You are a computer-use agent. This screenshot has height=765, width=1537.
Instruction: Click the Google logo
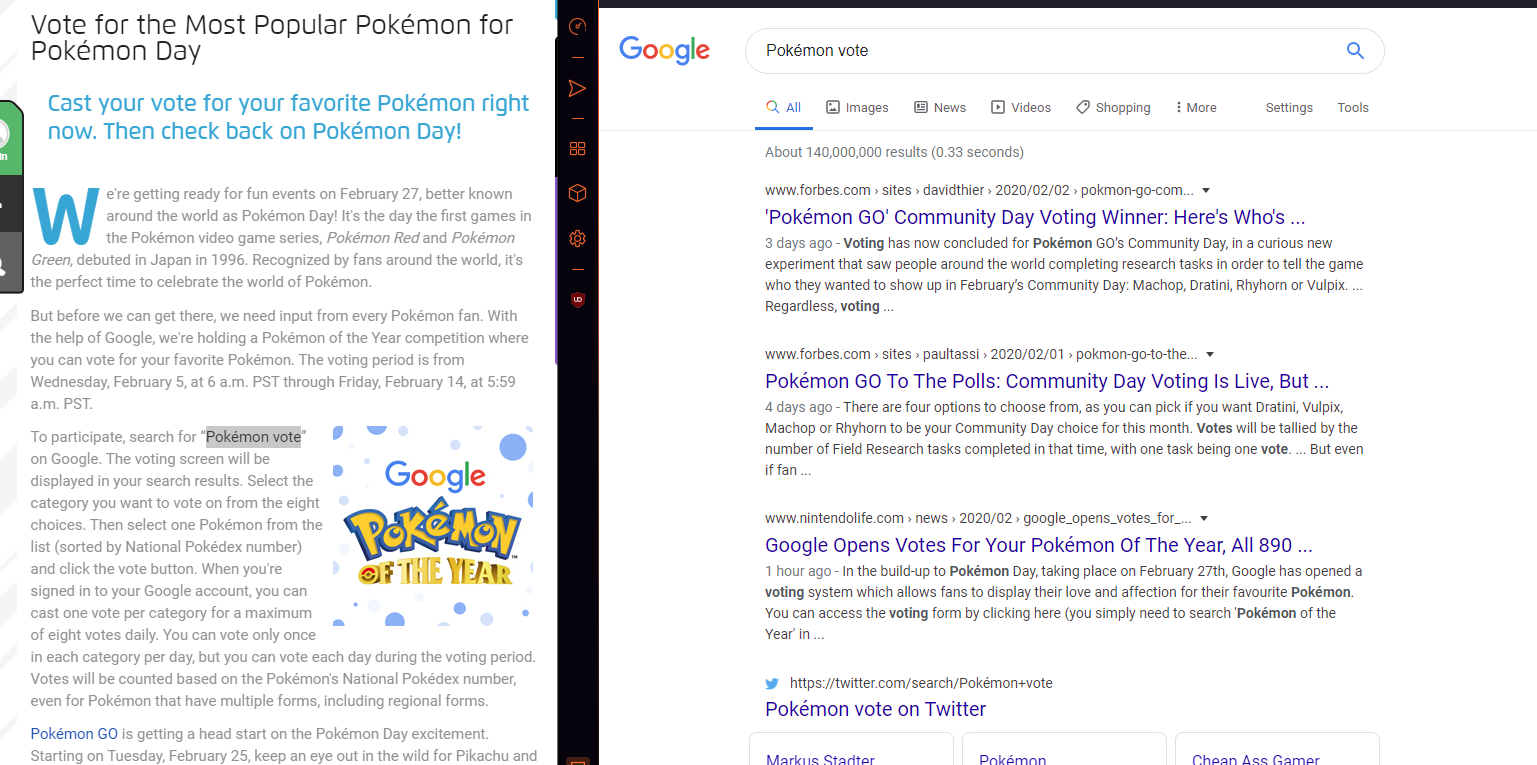(665, 50)
